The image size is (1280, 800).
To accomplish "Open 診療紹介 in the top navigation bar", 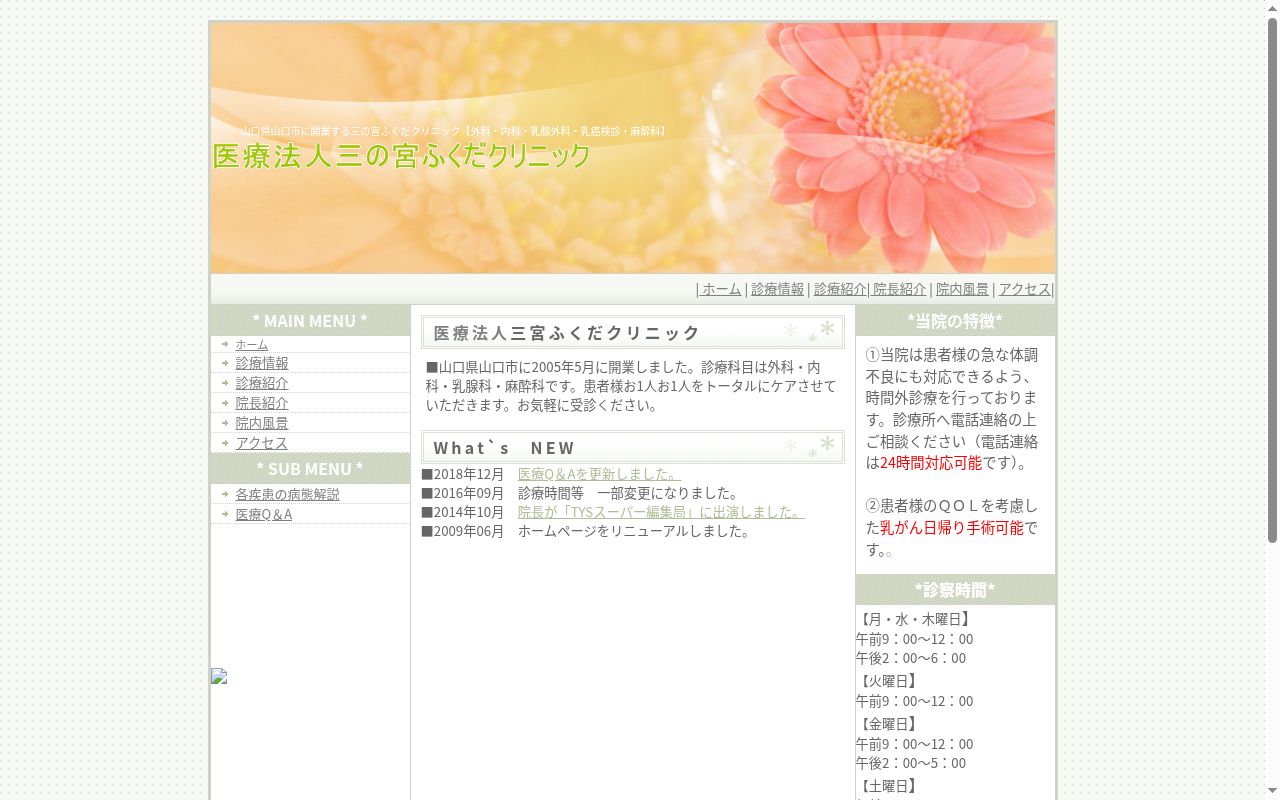I will tap(840, 289).
